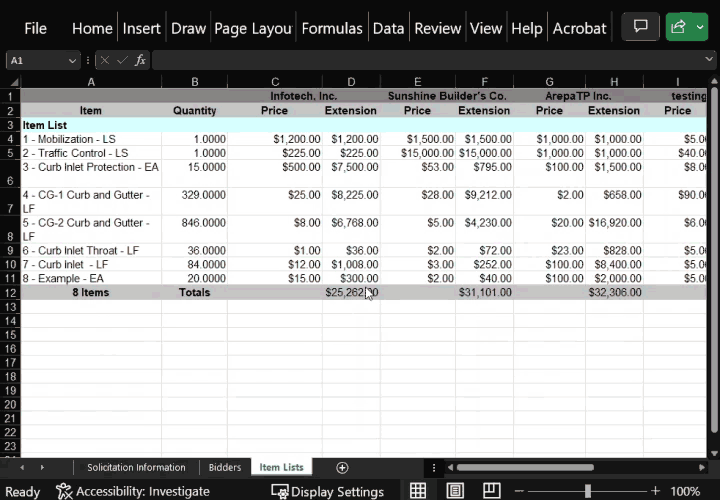Select the '8 Items' cell
The width and height of the screenshot is (720, 500).
point(91,292)
